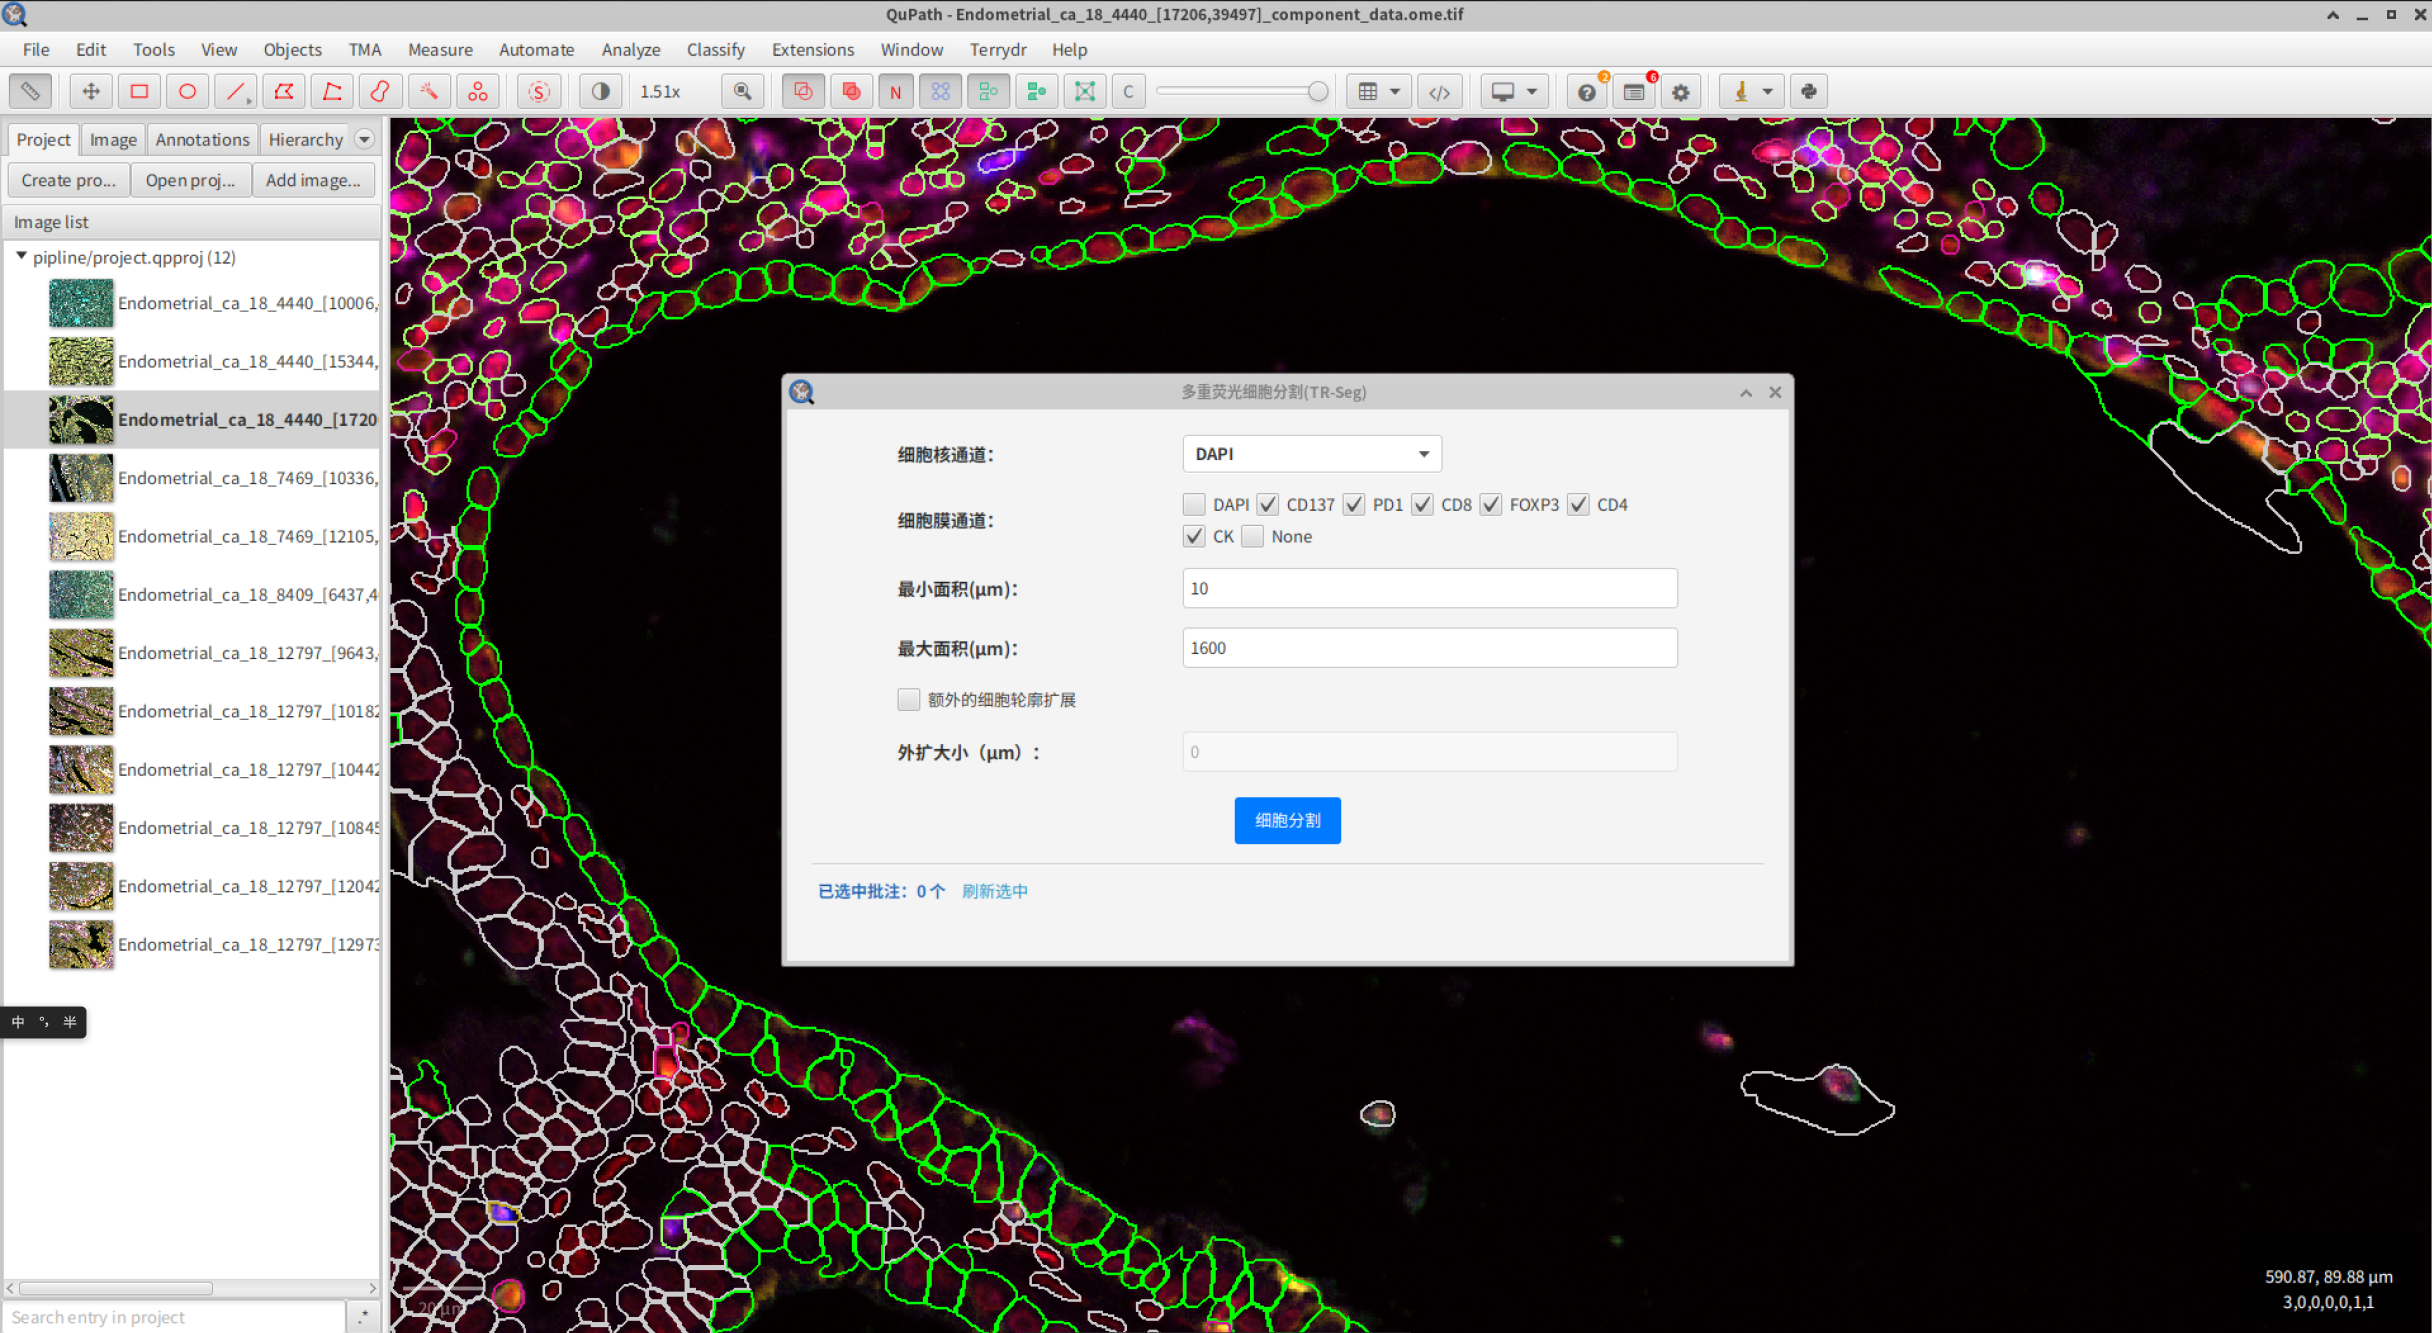Uncheck the FOXP3 channel checkbox
Screen dimensions: 2432x1333
[x=1490, y=504]
